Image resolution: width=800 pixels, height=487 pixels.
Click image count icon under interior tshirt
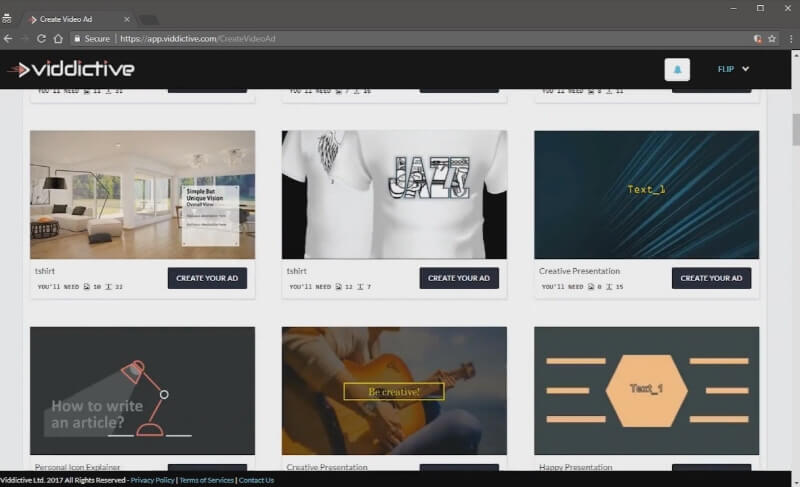tap(87, 287)
